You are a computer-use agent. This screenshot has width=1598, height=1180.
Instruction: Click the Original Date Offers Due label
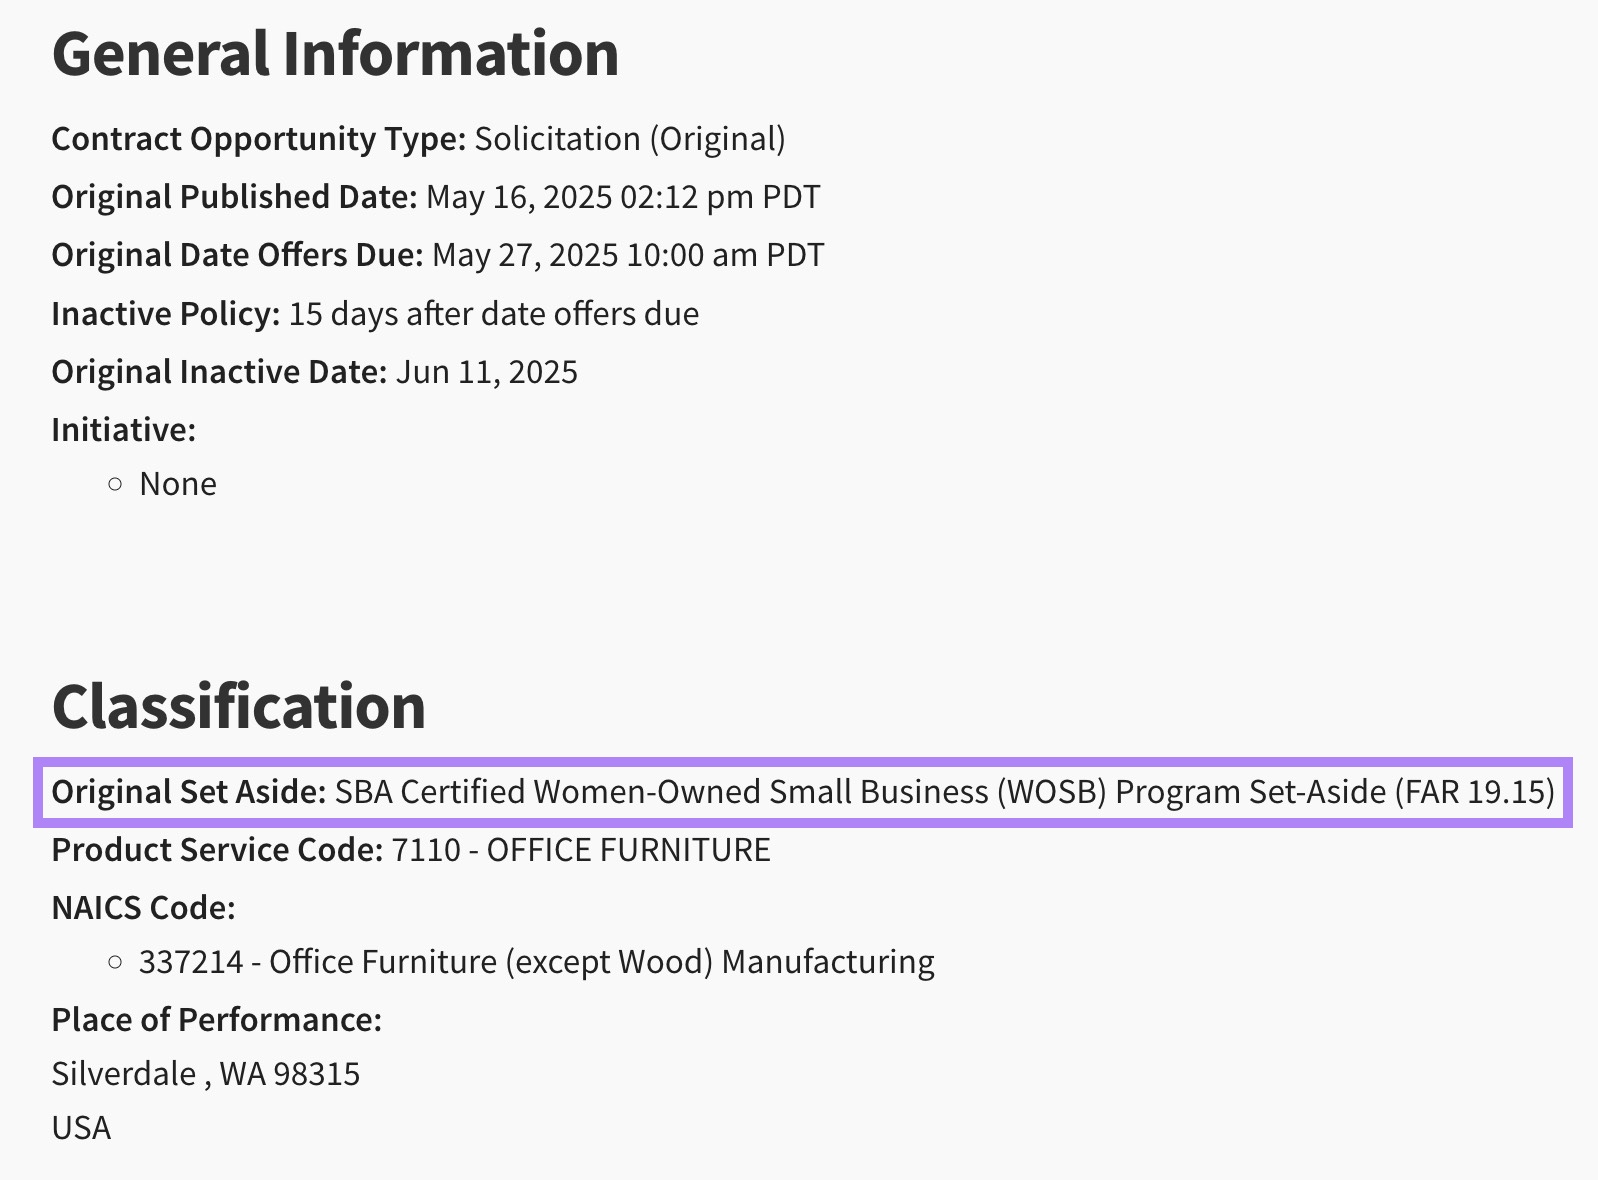(237, 255)
